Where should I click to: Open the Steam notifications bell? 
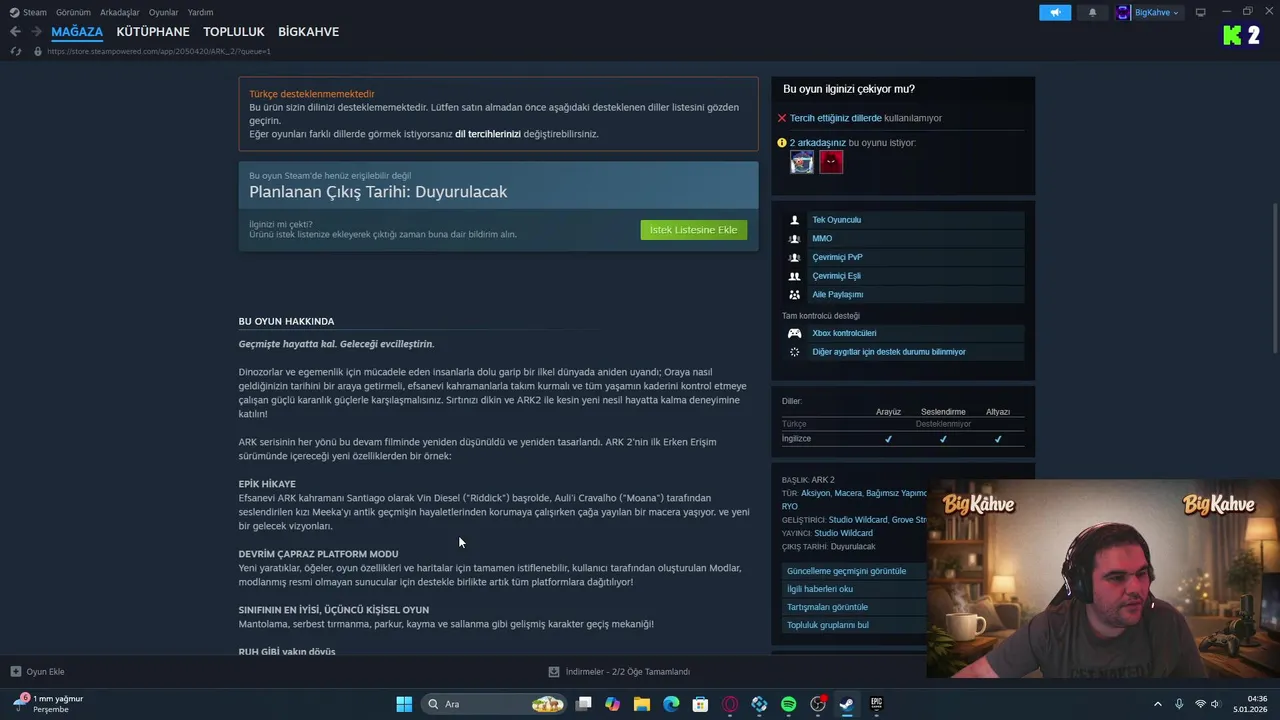(1092, 12)
